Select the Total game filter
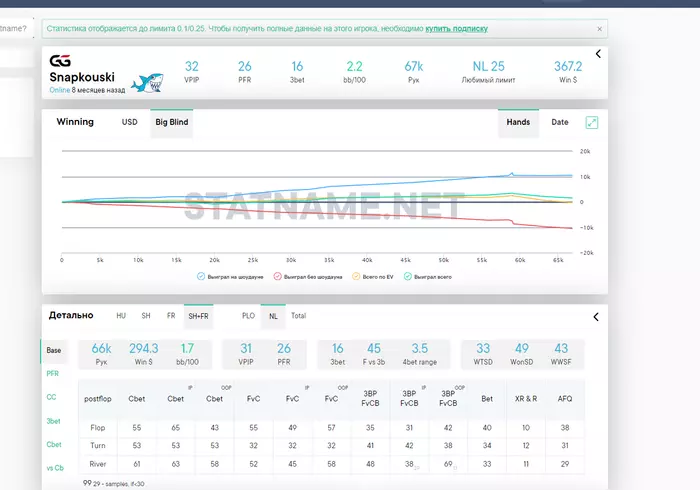Viewport: 700px width, 490px height. (299, 316)
